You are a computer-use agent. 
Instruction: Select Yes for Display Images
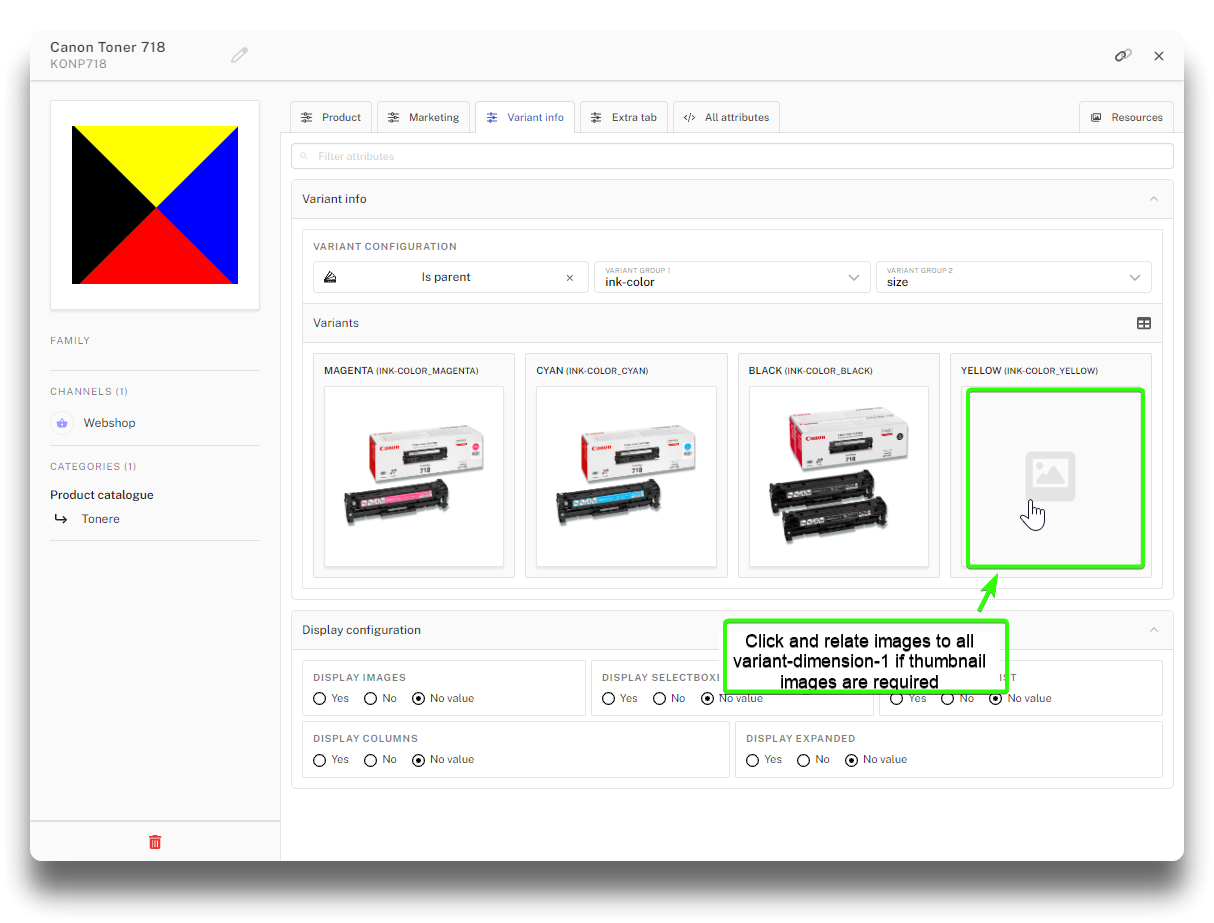320,699
